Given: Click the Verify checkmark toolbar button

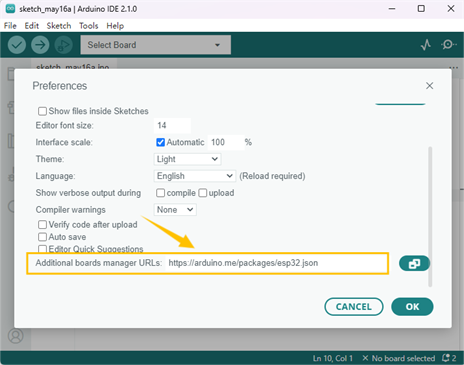Looking at the screenshot, I should click(x=17, y=45).
